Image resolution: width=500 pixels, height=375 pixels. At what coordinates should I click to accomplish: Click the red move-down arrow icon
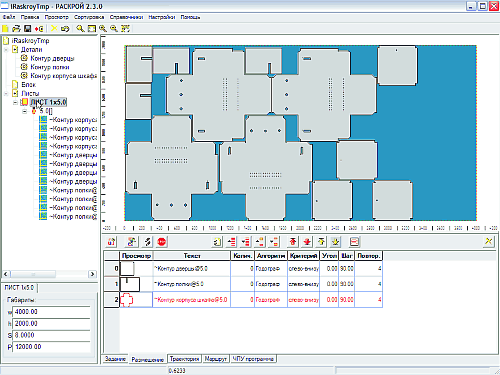(307, 242)
